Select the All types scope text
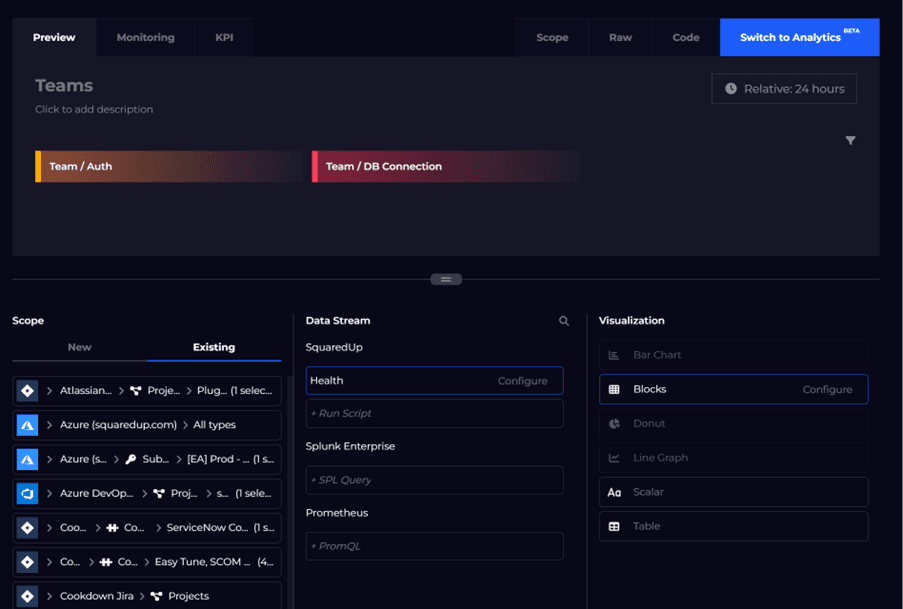The image size is (903, 609). 214,425
